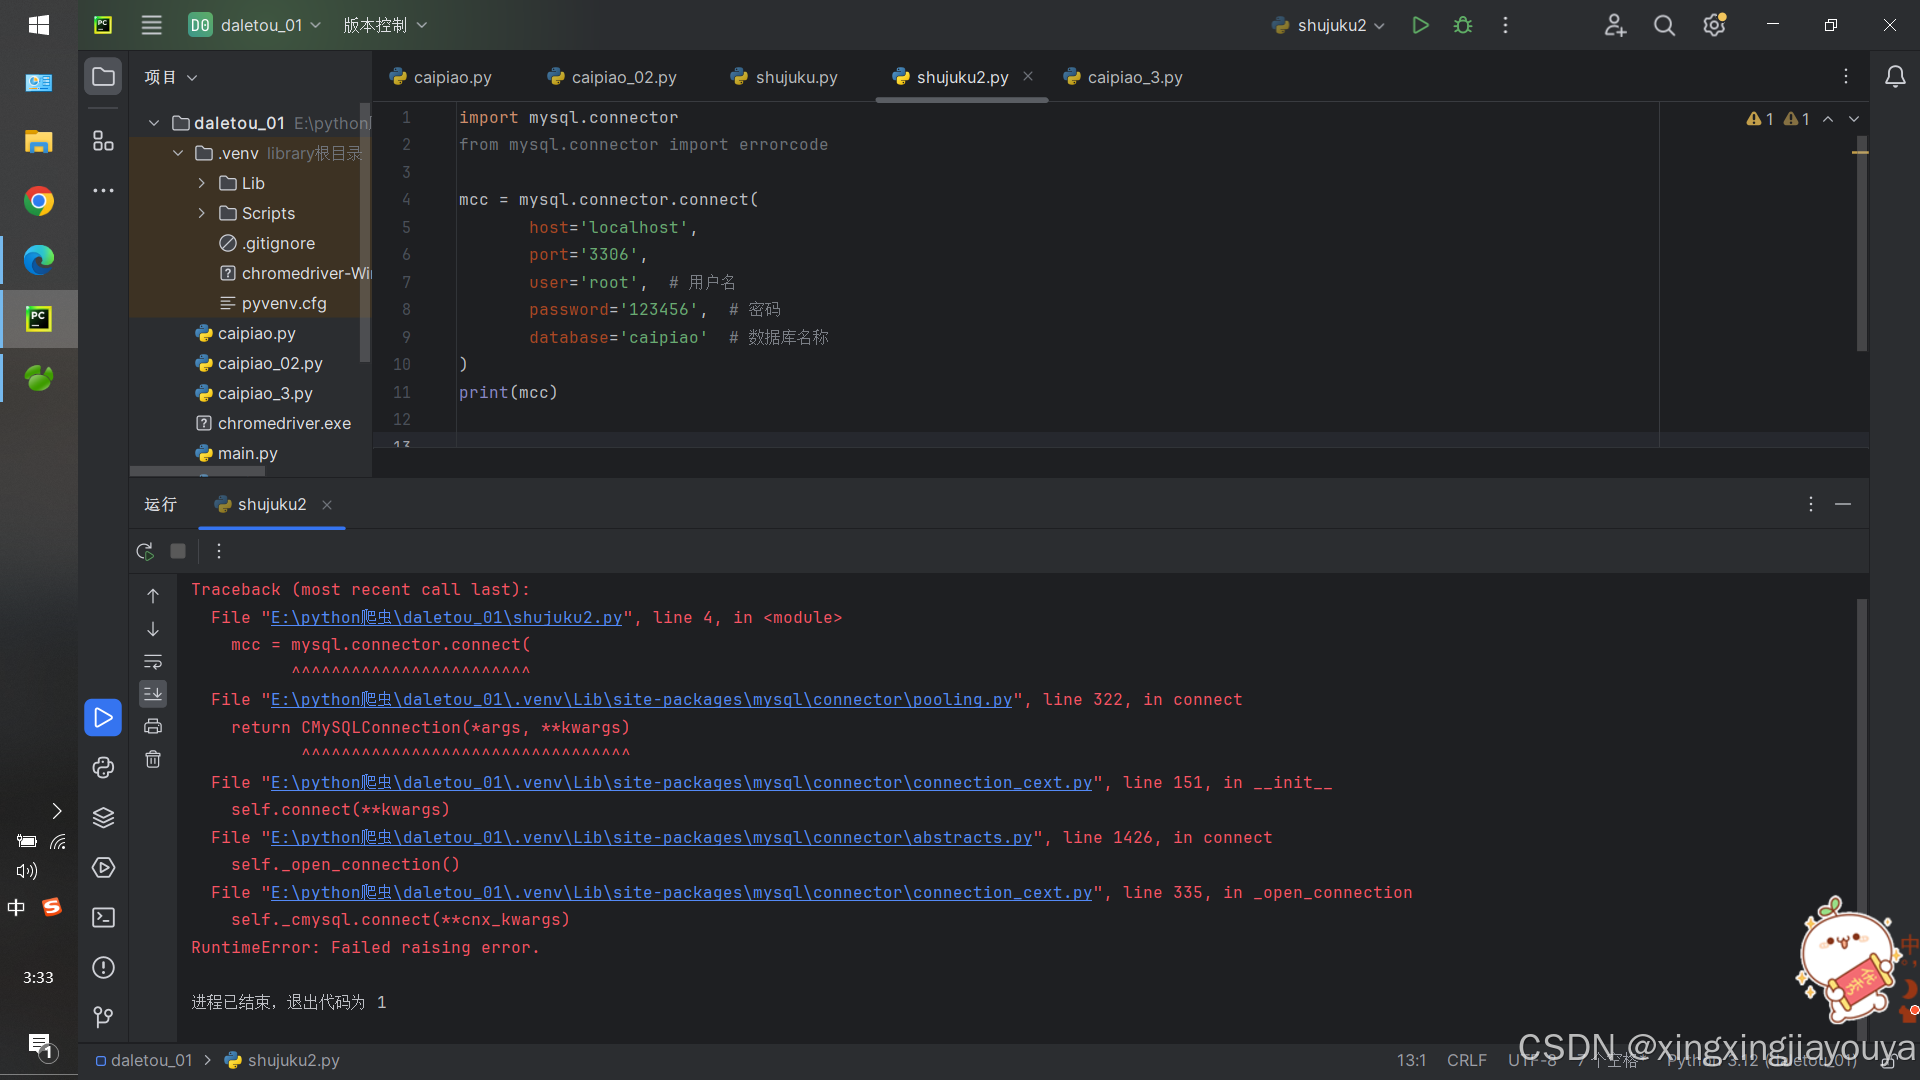The image size is (1920, 1080).
Task: Clear all run console output
Action: point(153,759)
